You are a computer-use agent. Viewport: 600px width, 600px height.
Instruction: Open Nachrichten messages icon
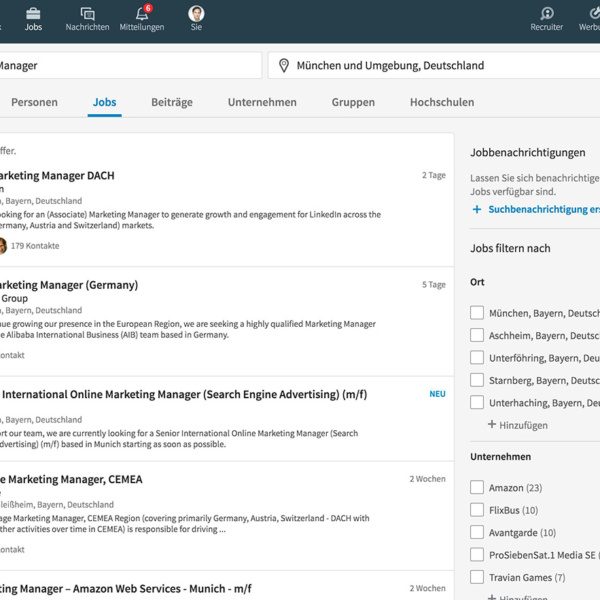(88, 14)
